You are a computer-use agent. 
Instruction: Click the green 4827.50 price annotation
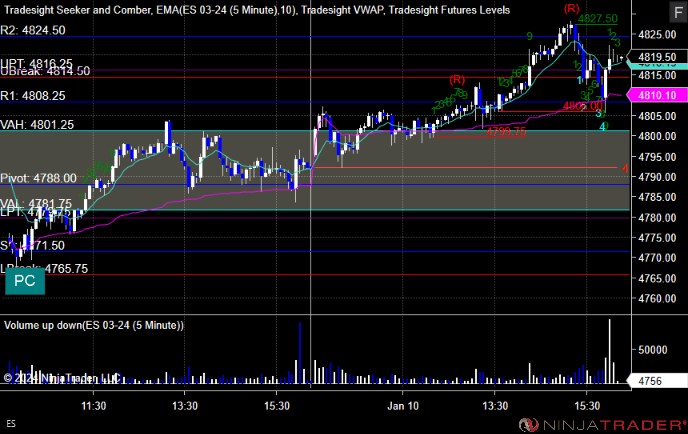[x=598, y=18]
